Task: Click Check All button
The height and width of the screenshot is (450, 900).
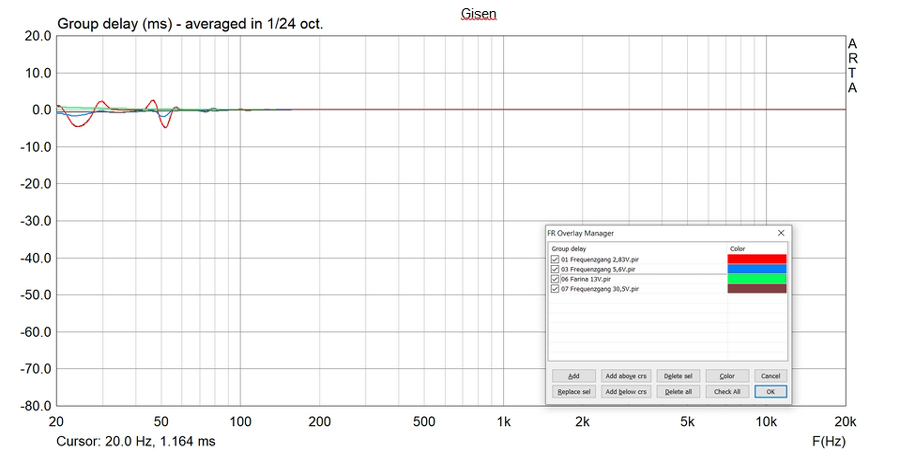Action: (x=727, y=391)
